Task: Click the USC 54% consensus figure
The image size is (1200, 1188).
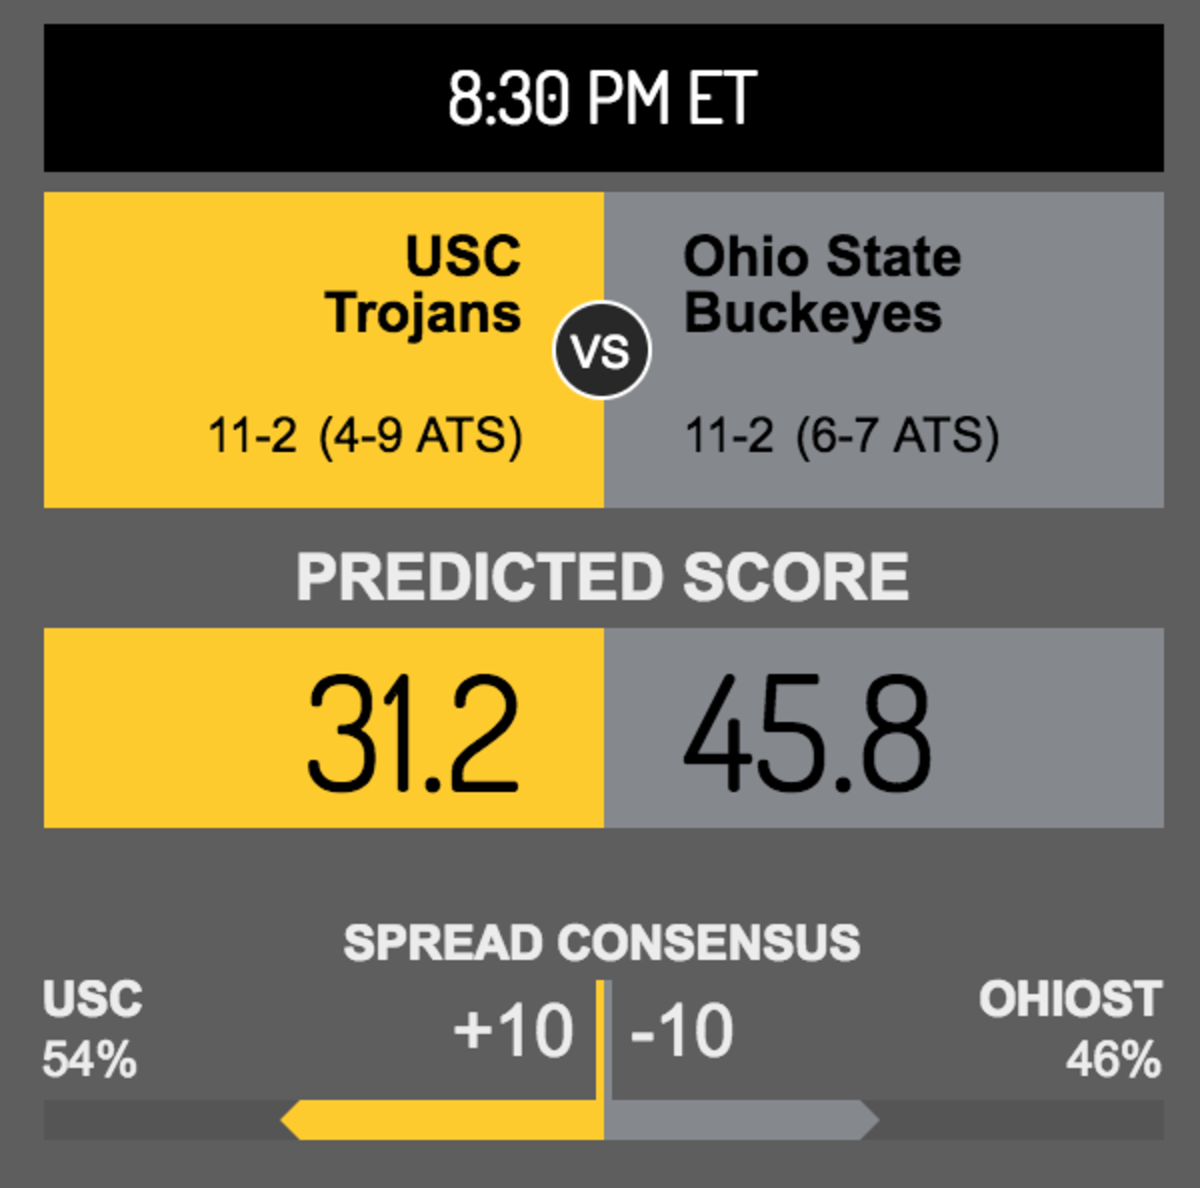Action: tap(89, 1060)
